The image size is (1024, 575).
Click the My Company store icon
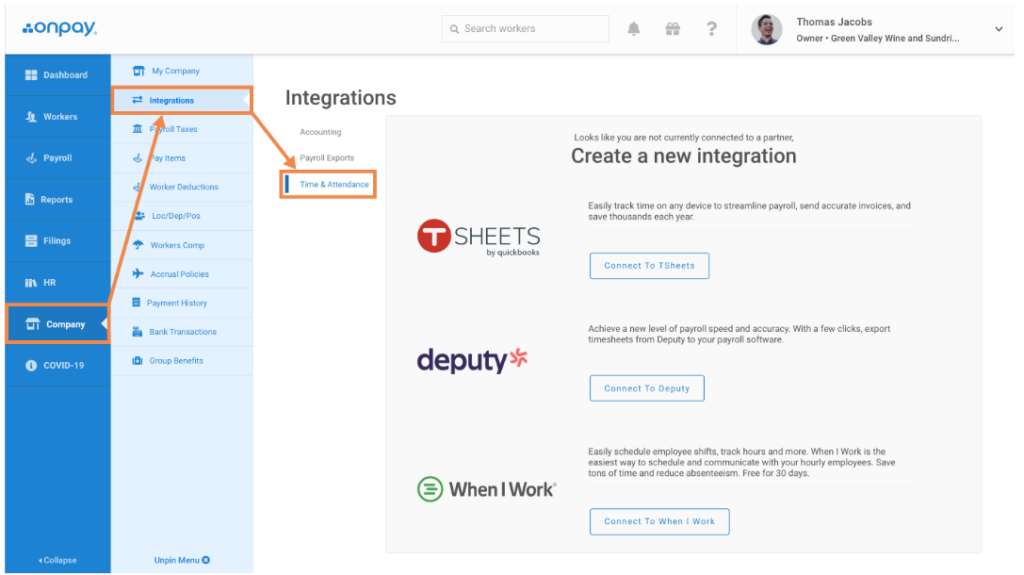[x=138, y=71]
